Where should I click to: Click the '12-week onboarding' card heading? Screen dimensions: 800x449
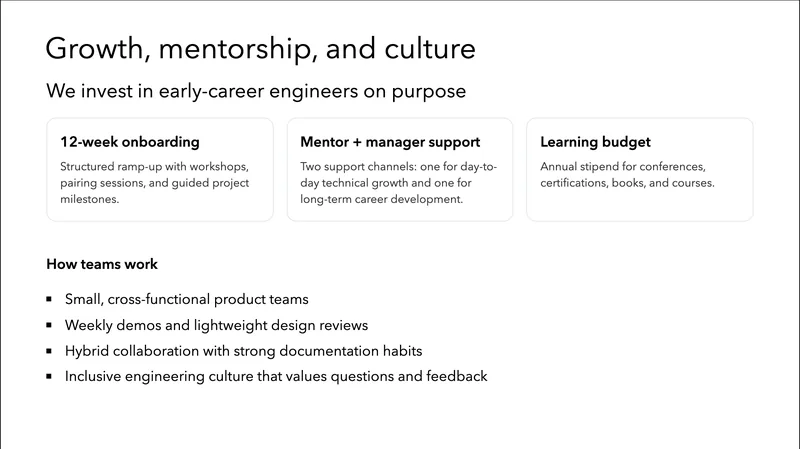pos(129,142)
